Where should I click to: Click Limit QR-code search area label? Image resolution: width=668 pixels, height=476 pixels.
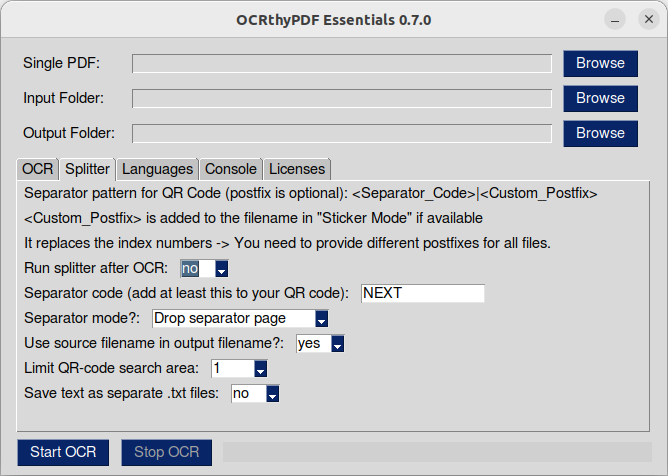(111, 368)
